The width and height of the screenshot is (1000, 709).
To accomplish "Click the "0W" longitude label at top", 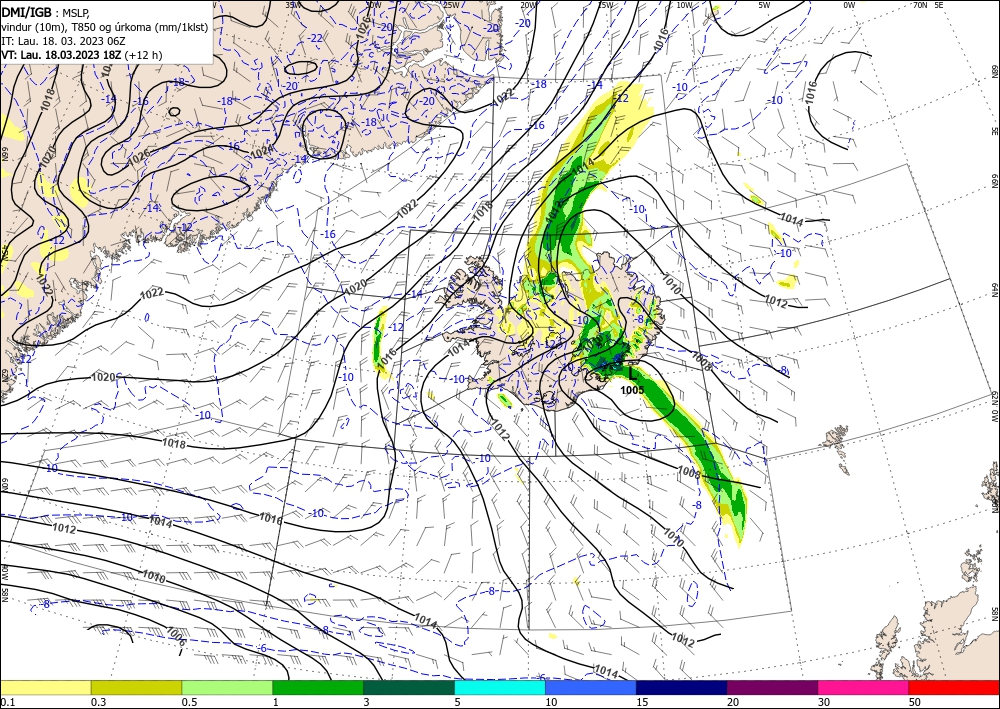I will [849, 4].
